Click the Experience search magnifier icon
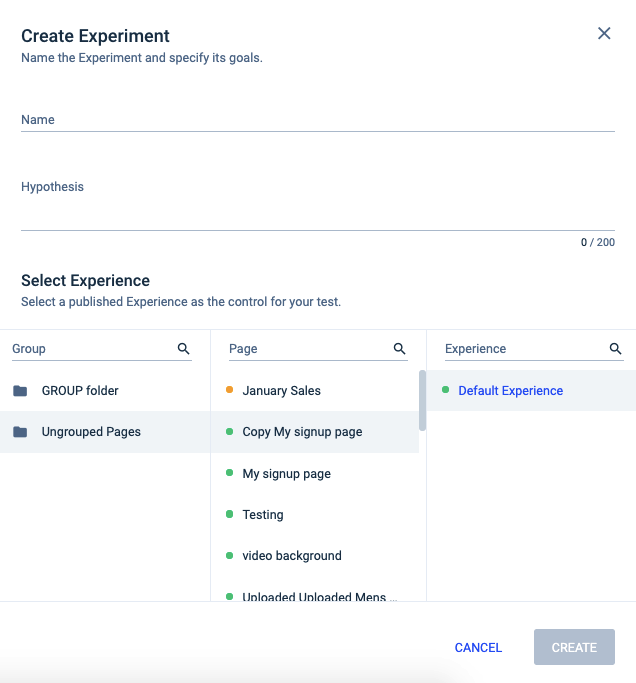 click(x=616, y=348)
